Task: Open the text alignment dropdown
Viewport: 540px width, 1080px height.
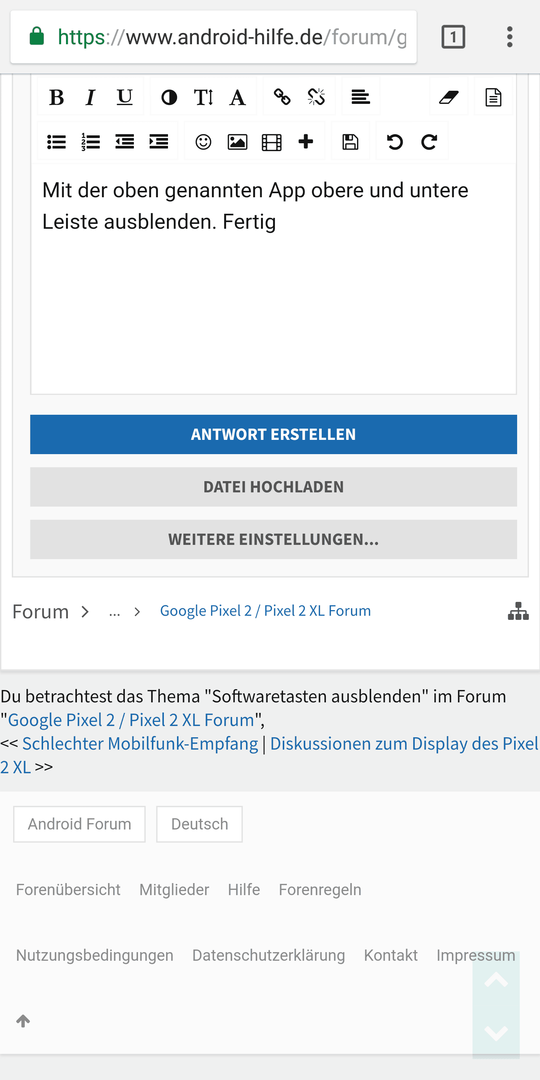Action: [x=360, y=97]
